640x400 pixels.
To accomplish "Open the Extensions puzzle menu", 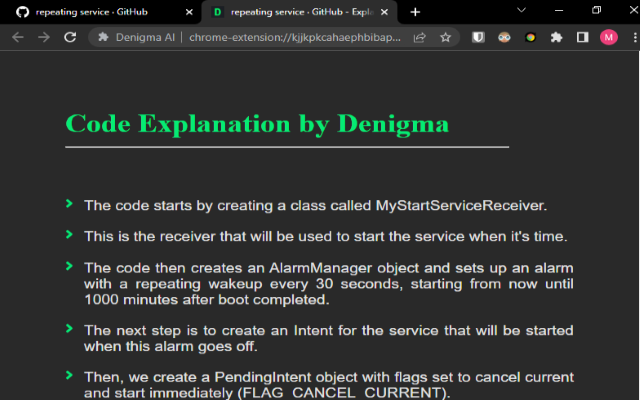I will [556, 38].
